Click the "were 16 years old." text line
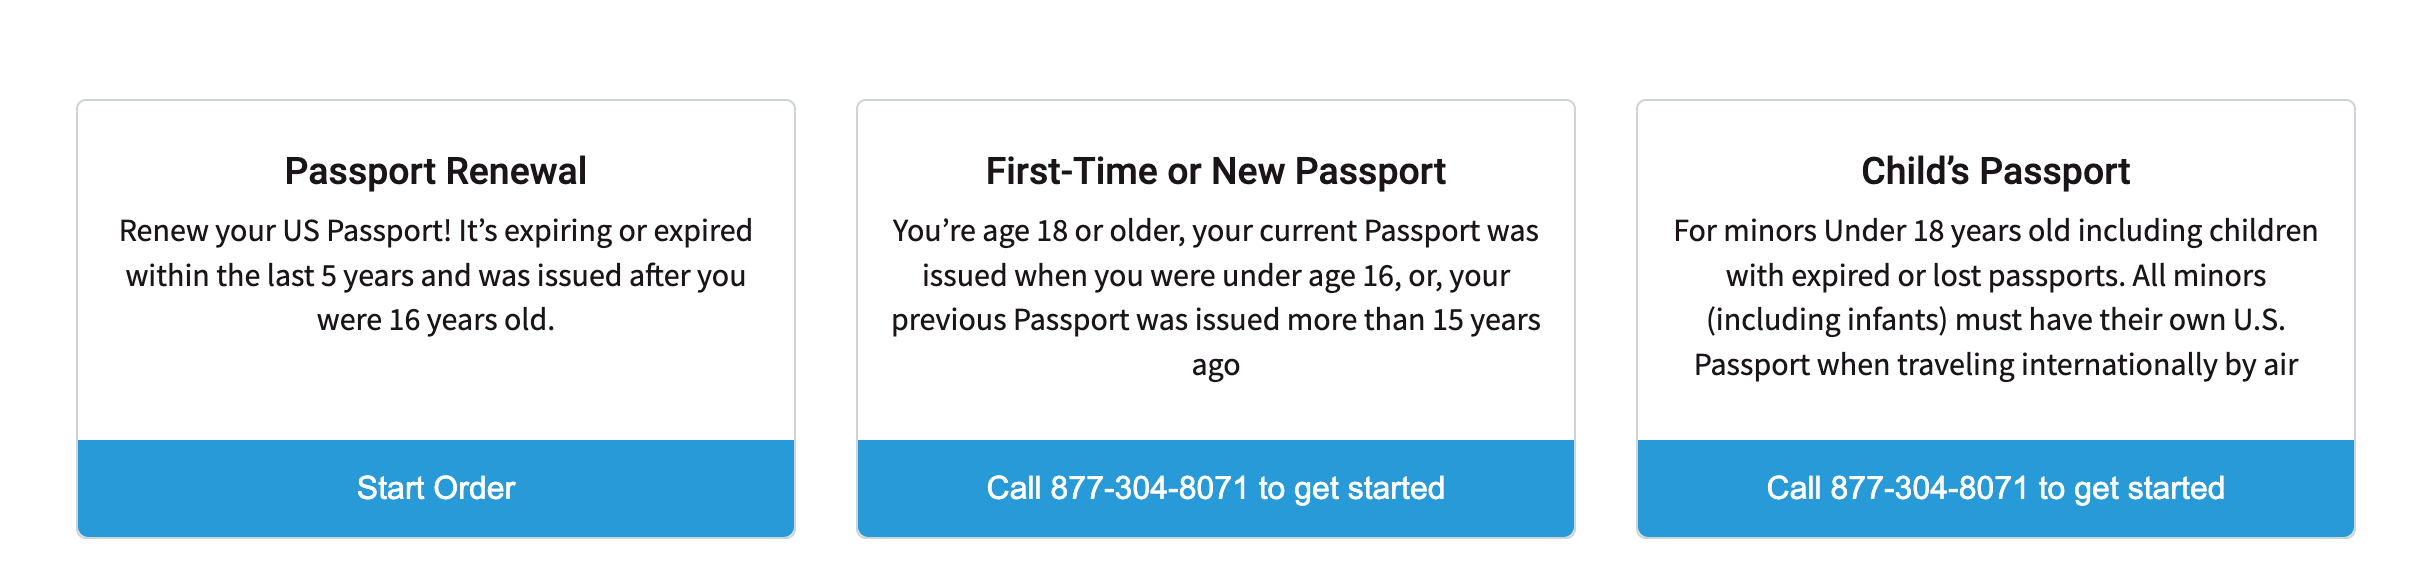2416x580 pixels. [436, 320]
